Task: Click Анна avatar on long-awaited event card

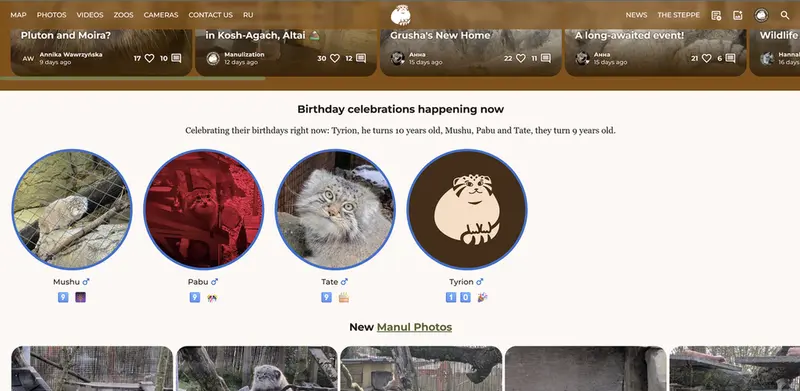Action: coord(582,58)
